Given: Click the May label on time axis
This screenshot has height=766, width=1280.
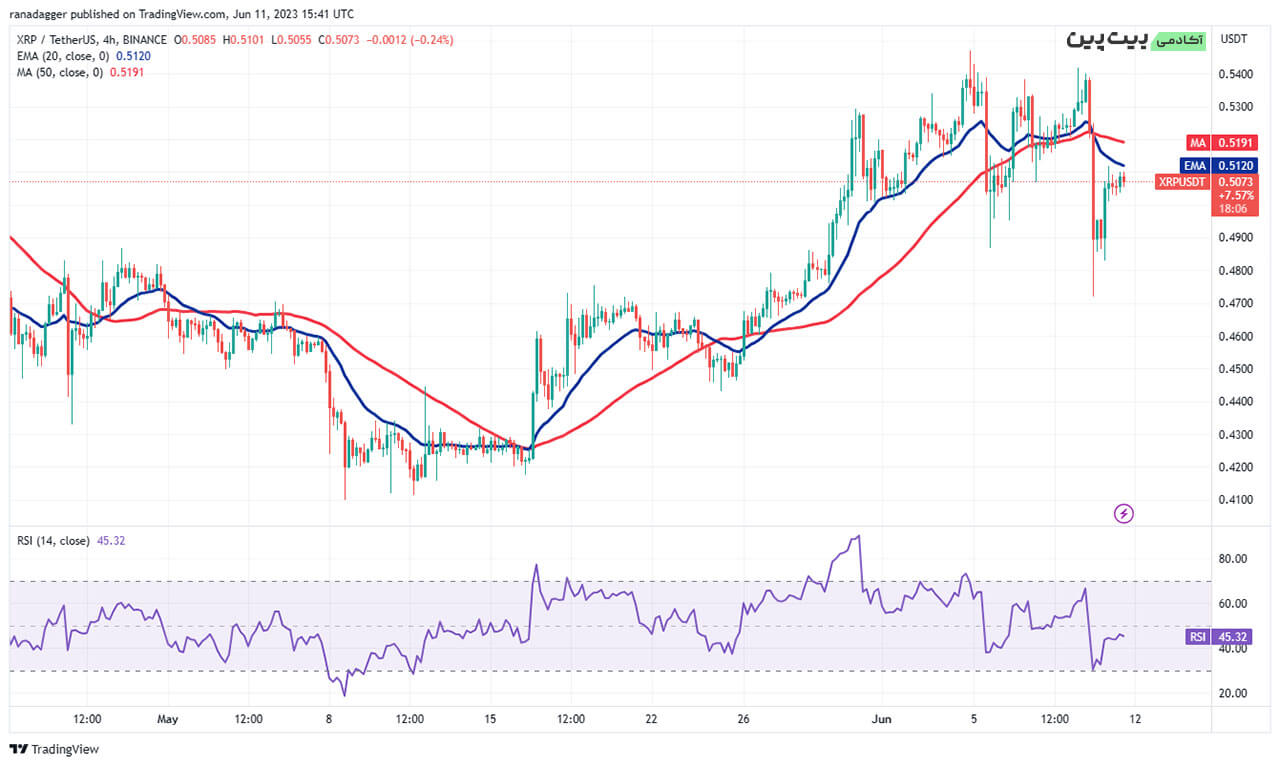Looking at the screenshot, I should click(x=167, y=719).
